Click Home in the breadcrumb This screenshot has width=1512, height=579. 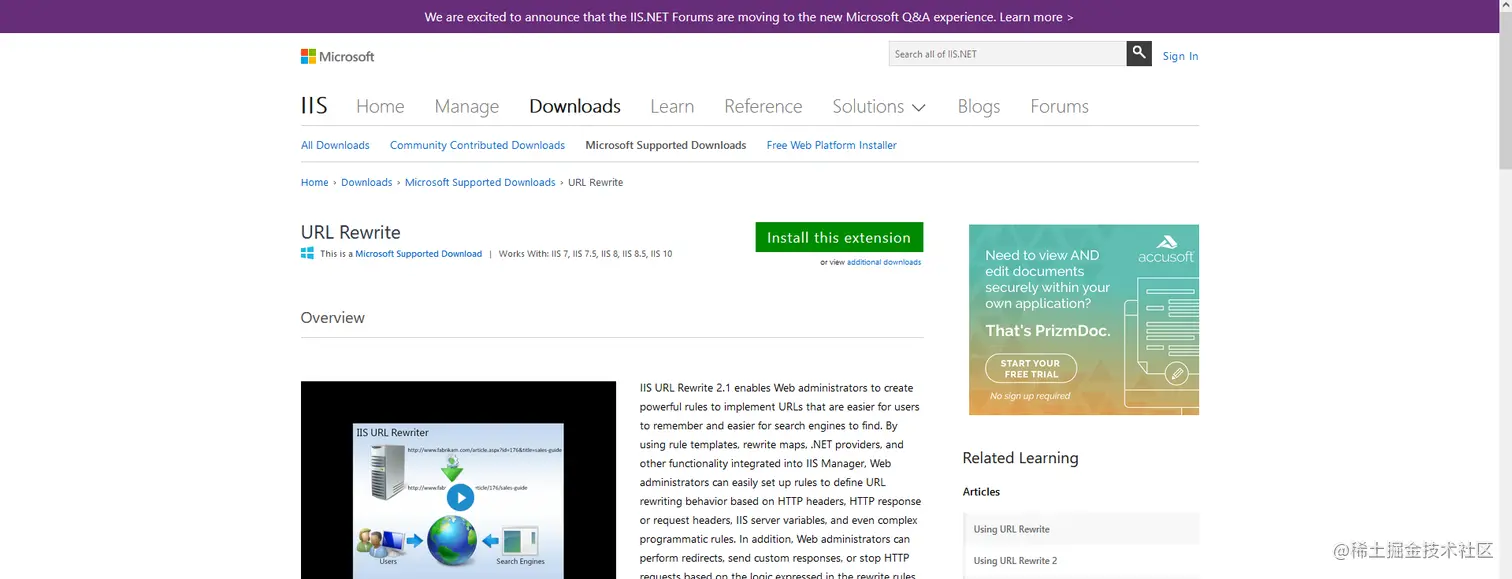(315, 182)
